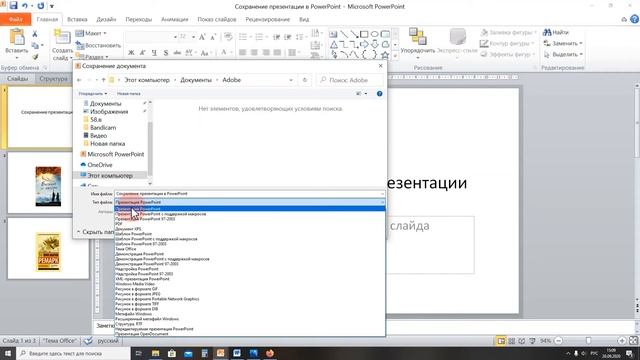Toggle underline (Ч) formatting

click(x=154, y=53)
